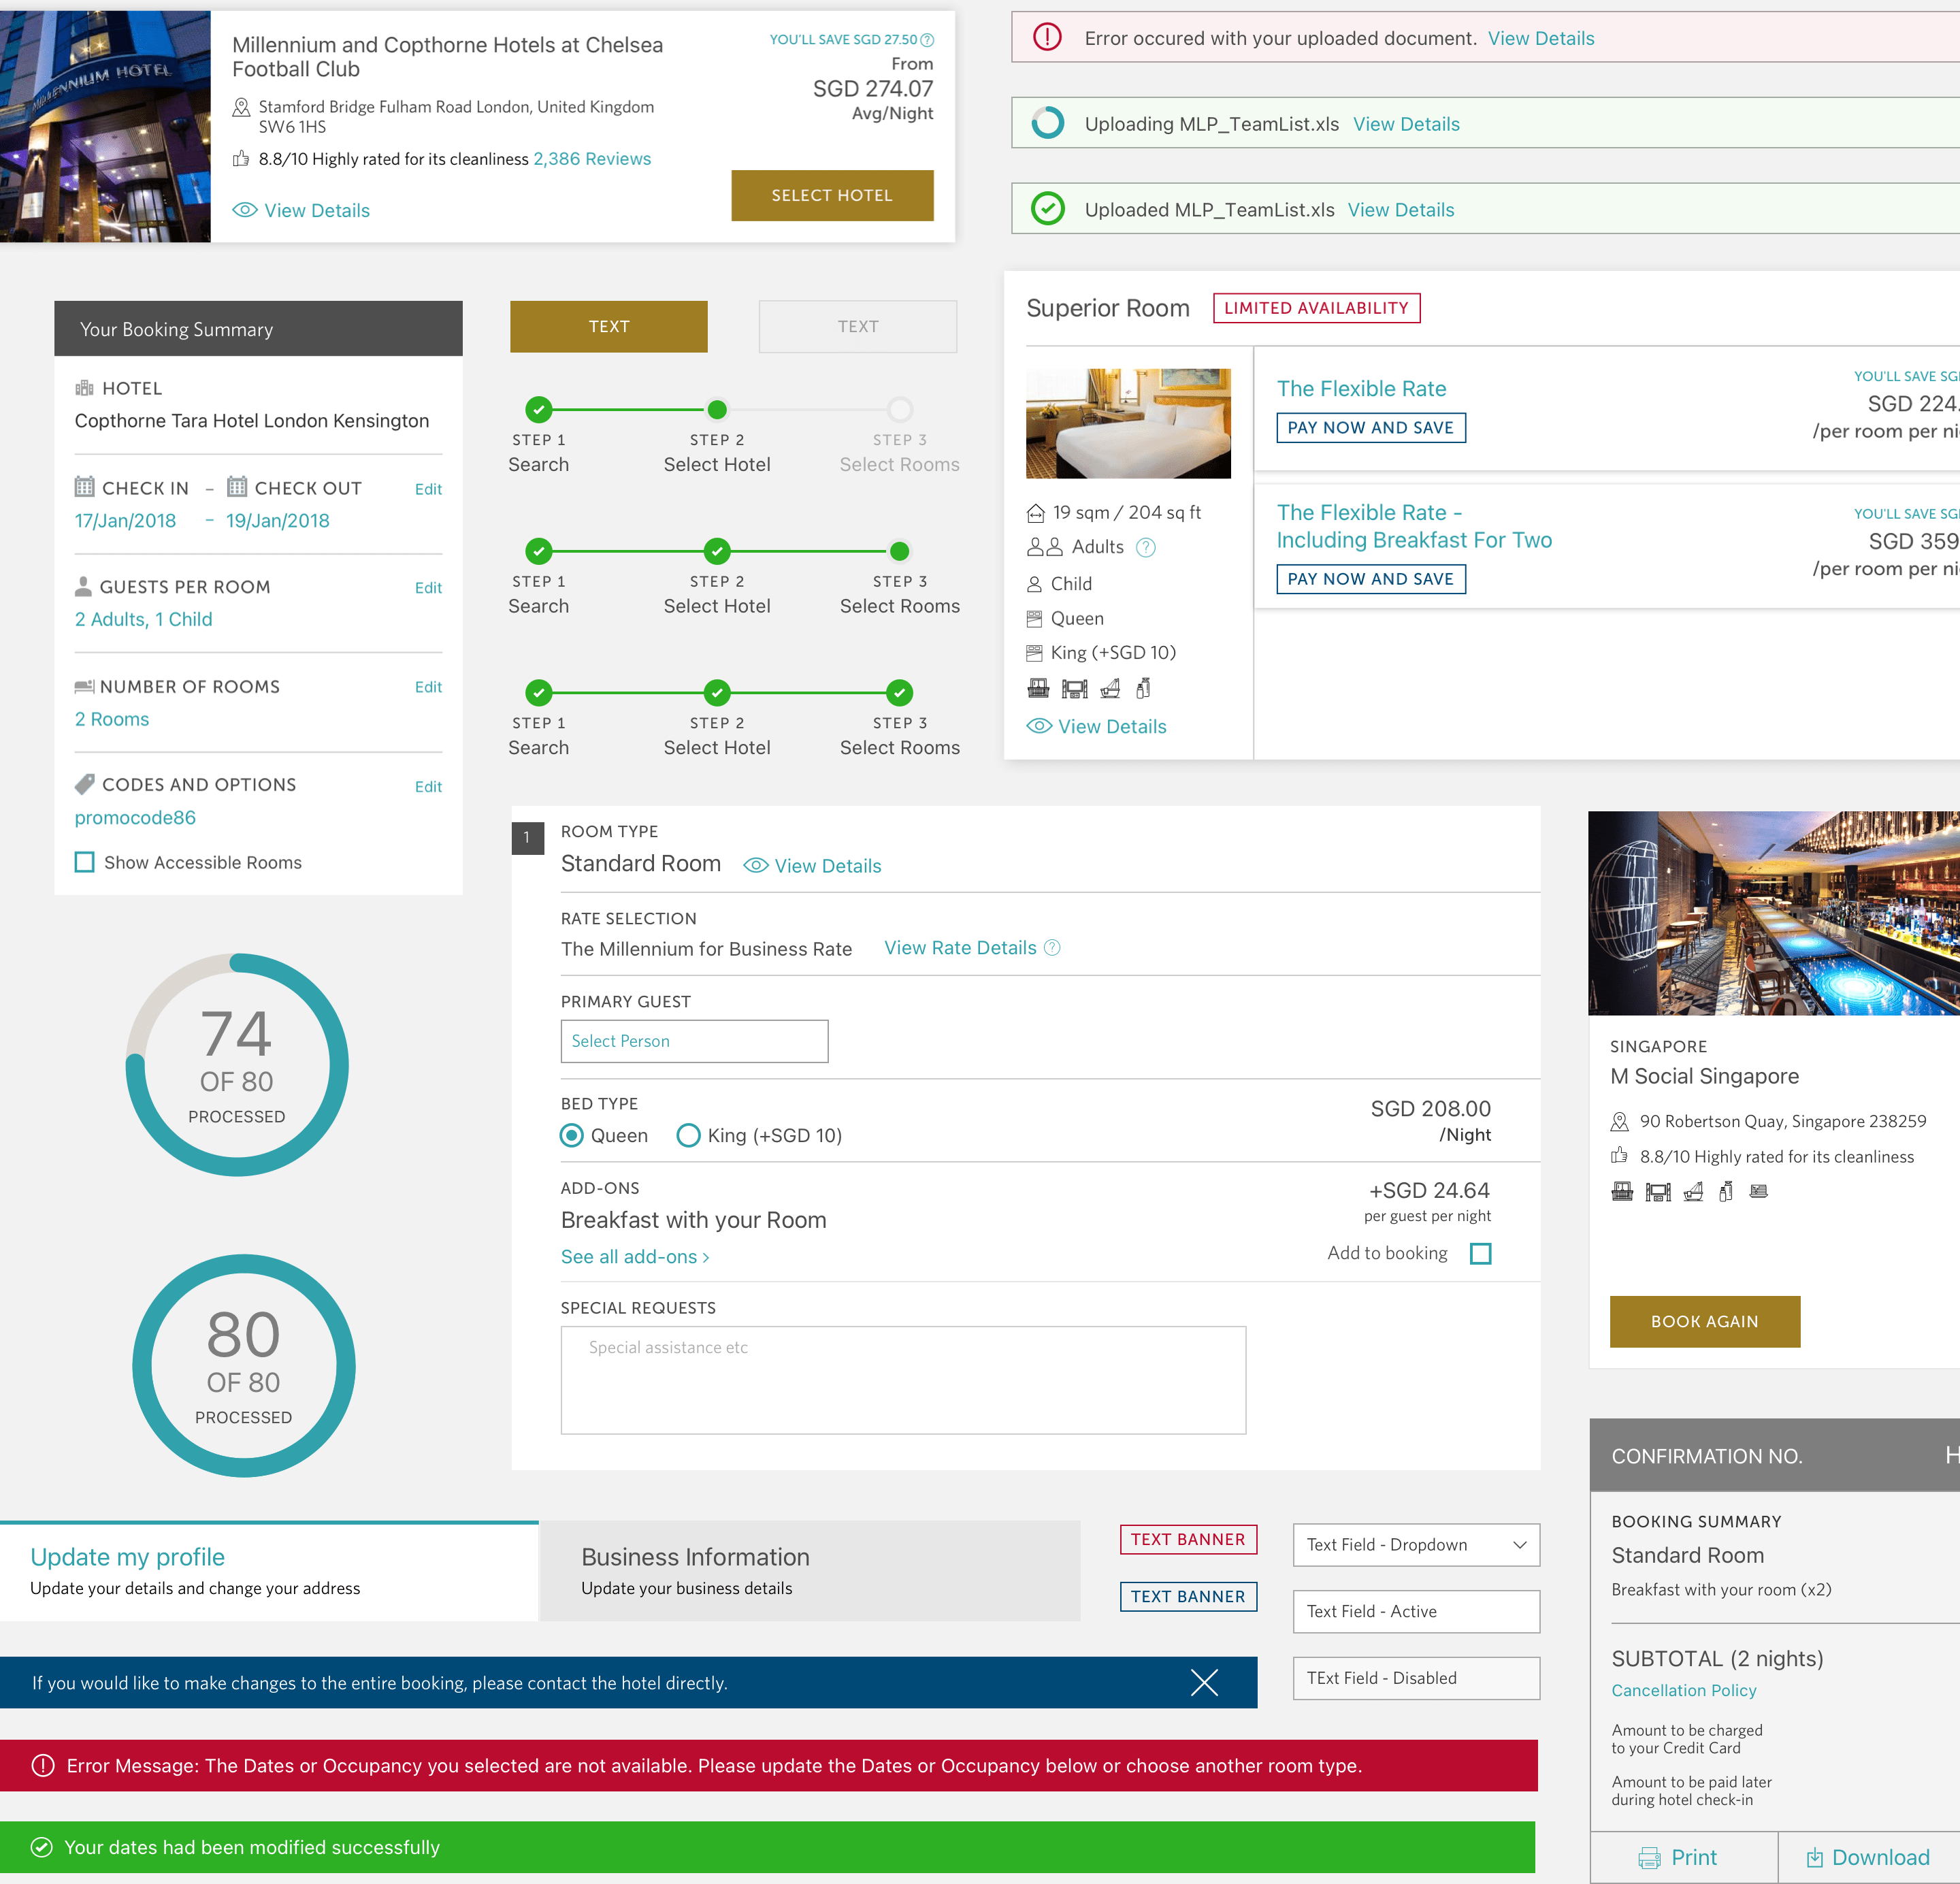Screen dimensions: 1960x1884
Task: Select the King (+SGD 10) radio button
Action: pyautogui.click(x=688, y=1135)
